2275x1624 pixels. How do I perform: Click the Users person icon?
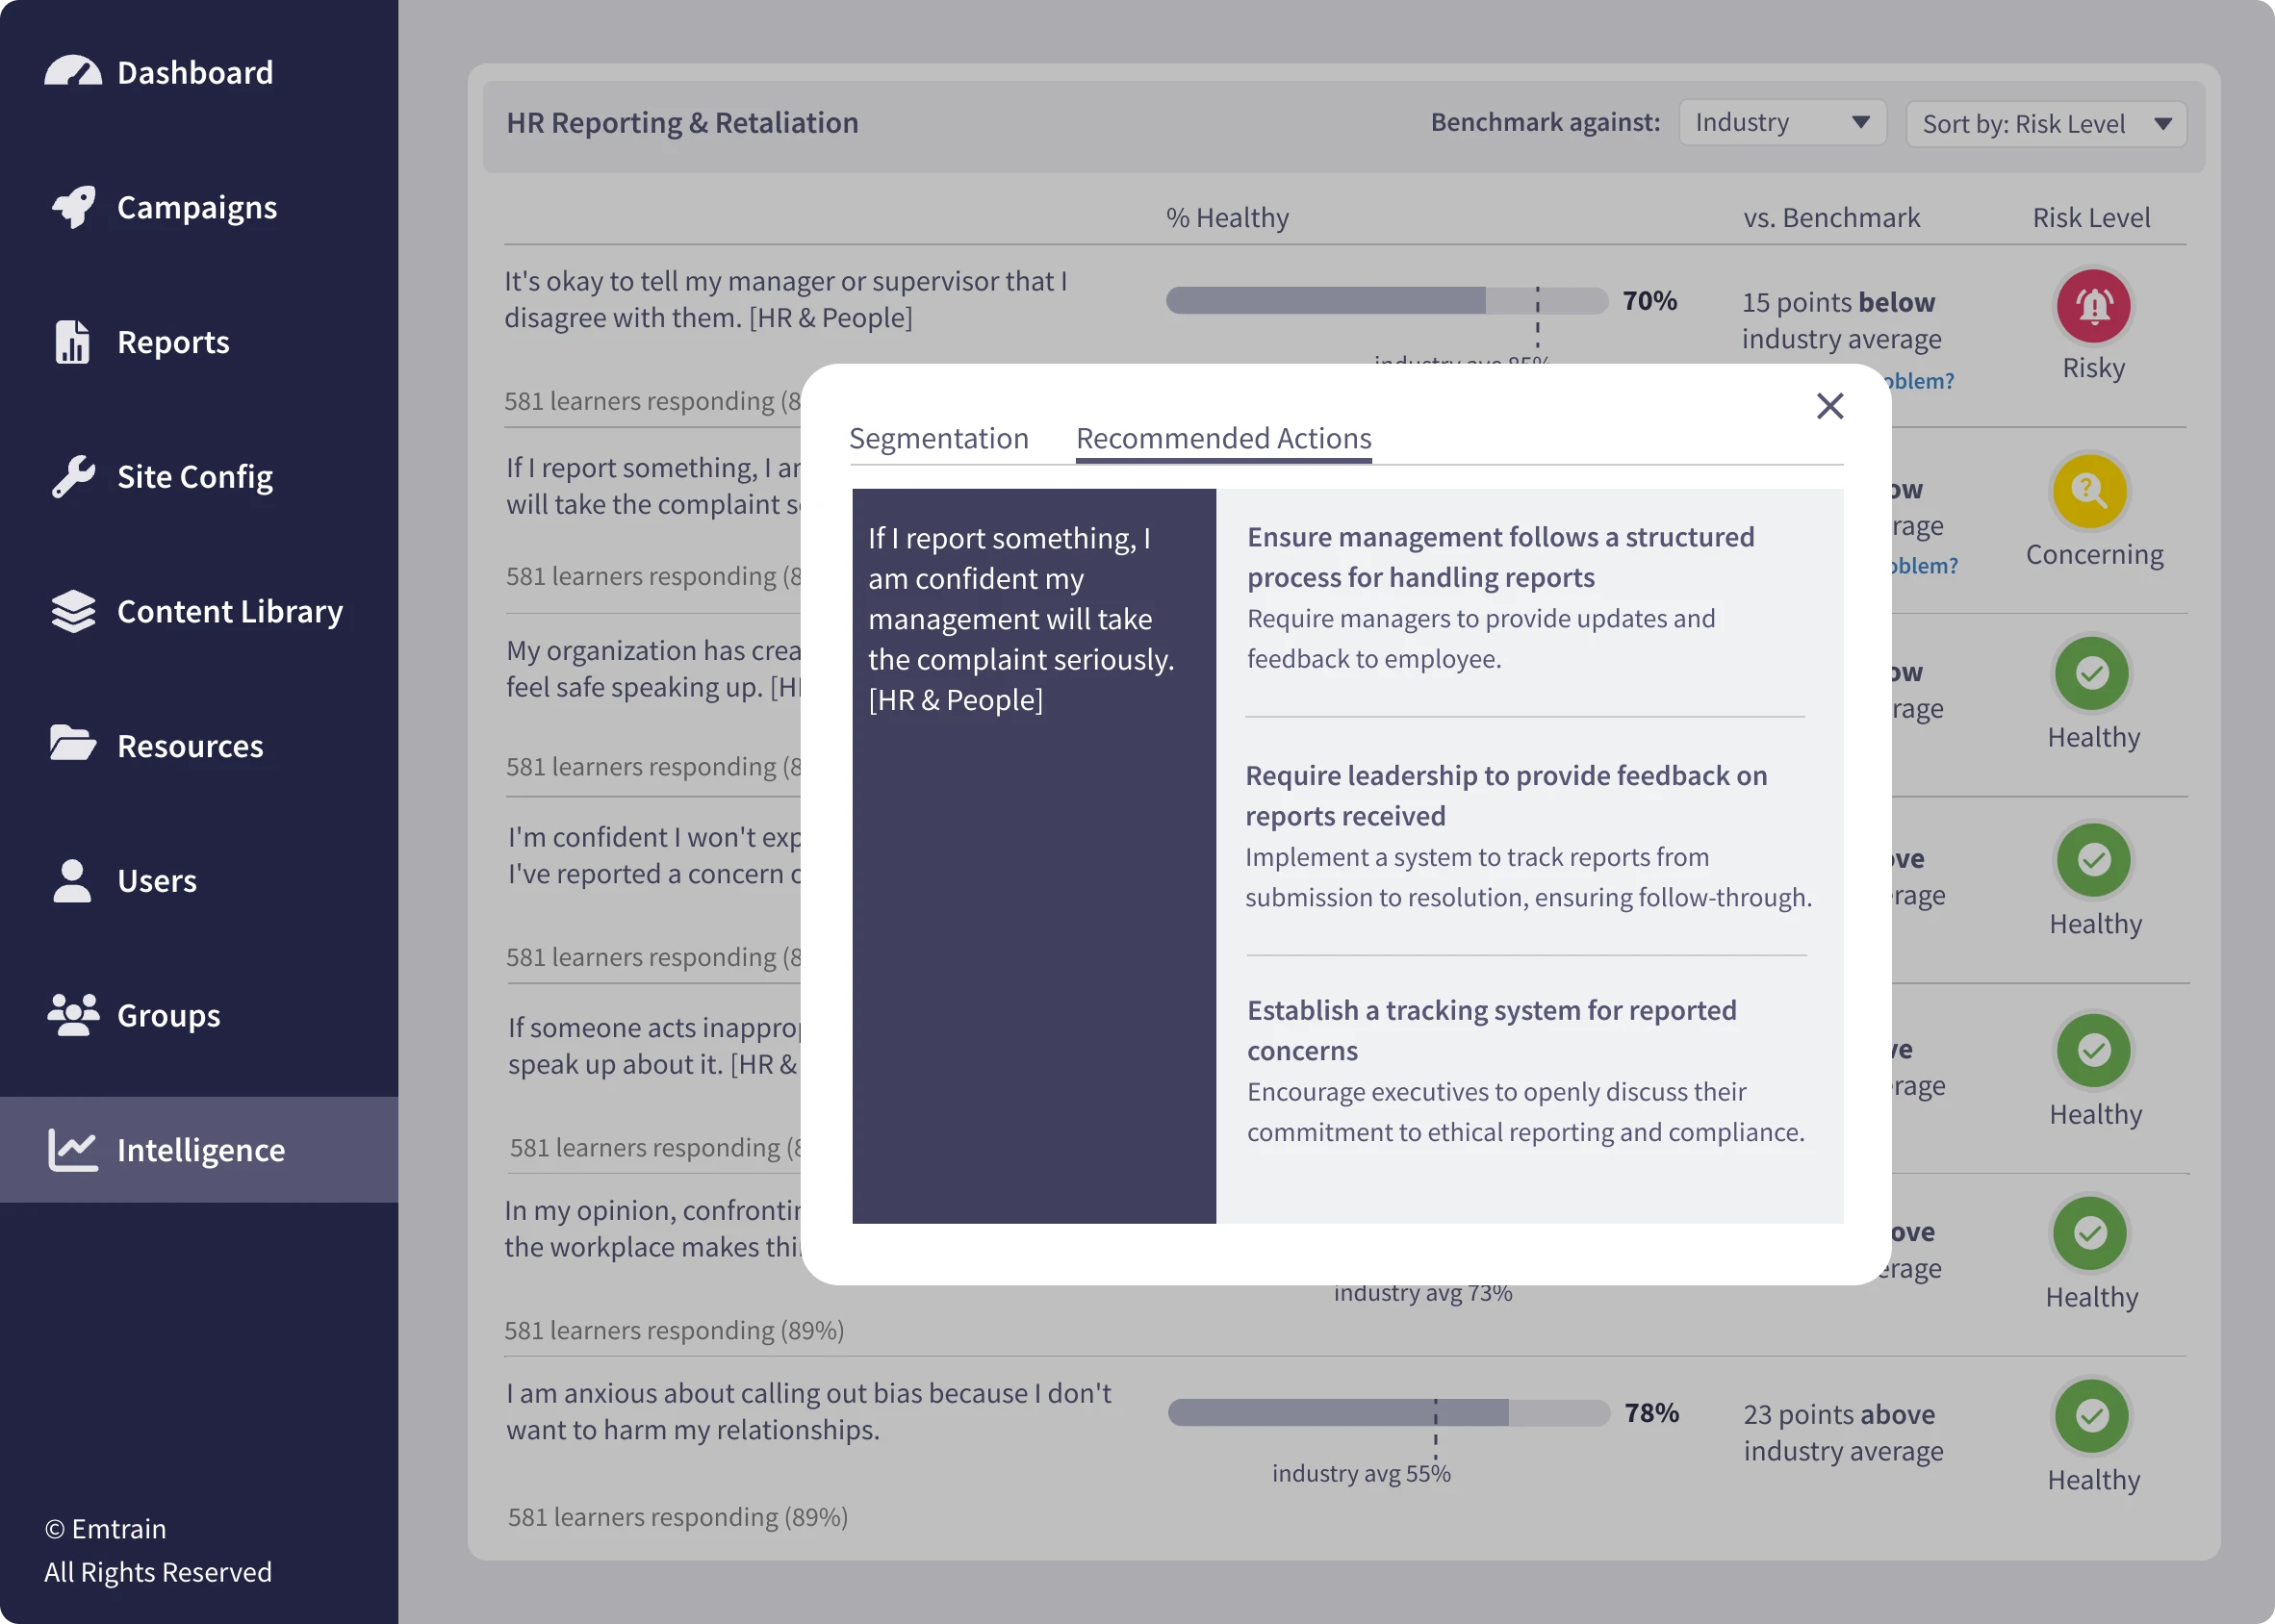click(72, 881)
